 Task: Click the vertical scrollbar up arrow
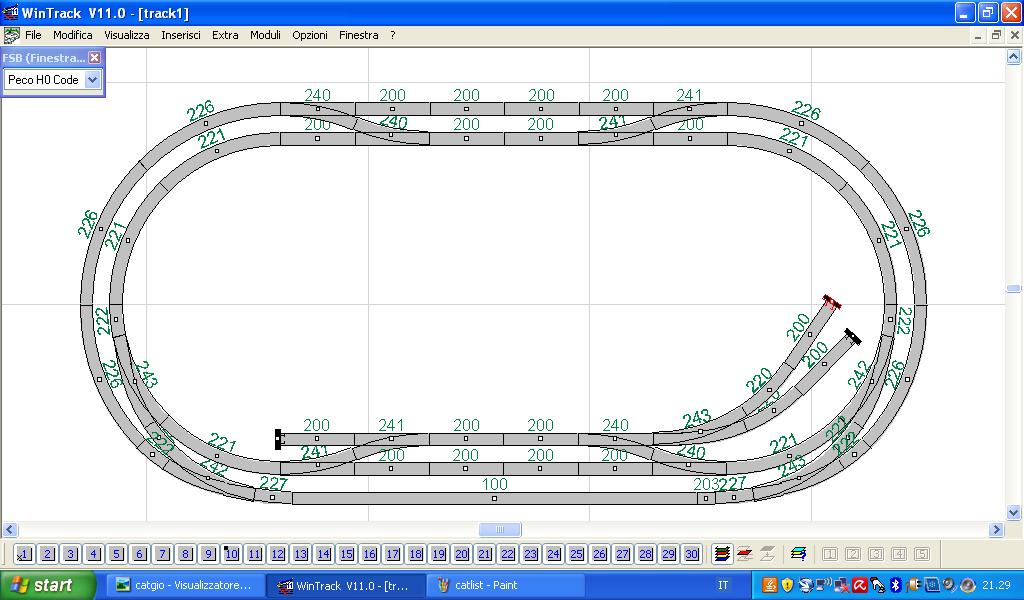coord(1014,57)
